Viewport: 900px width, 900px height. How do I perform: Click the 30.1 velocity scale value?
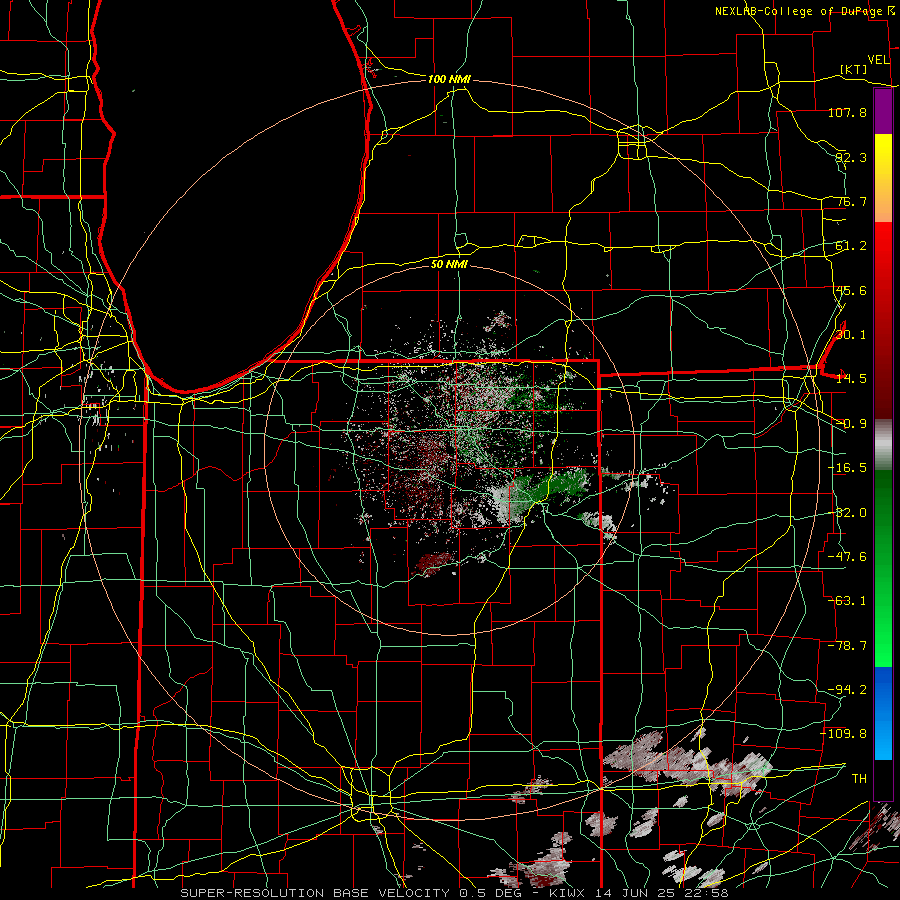click(851, 335)
